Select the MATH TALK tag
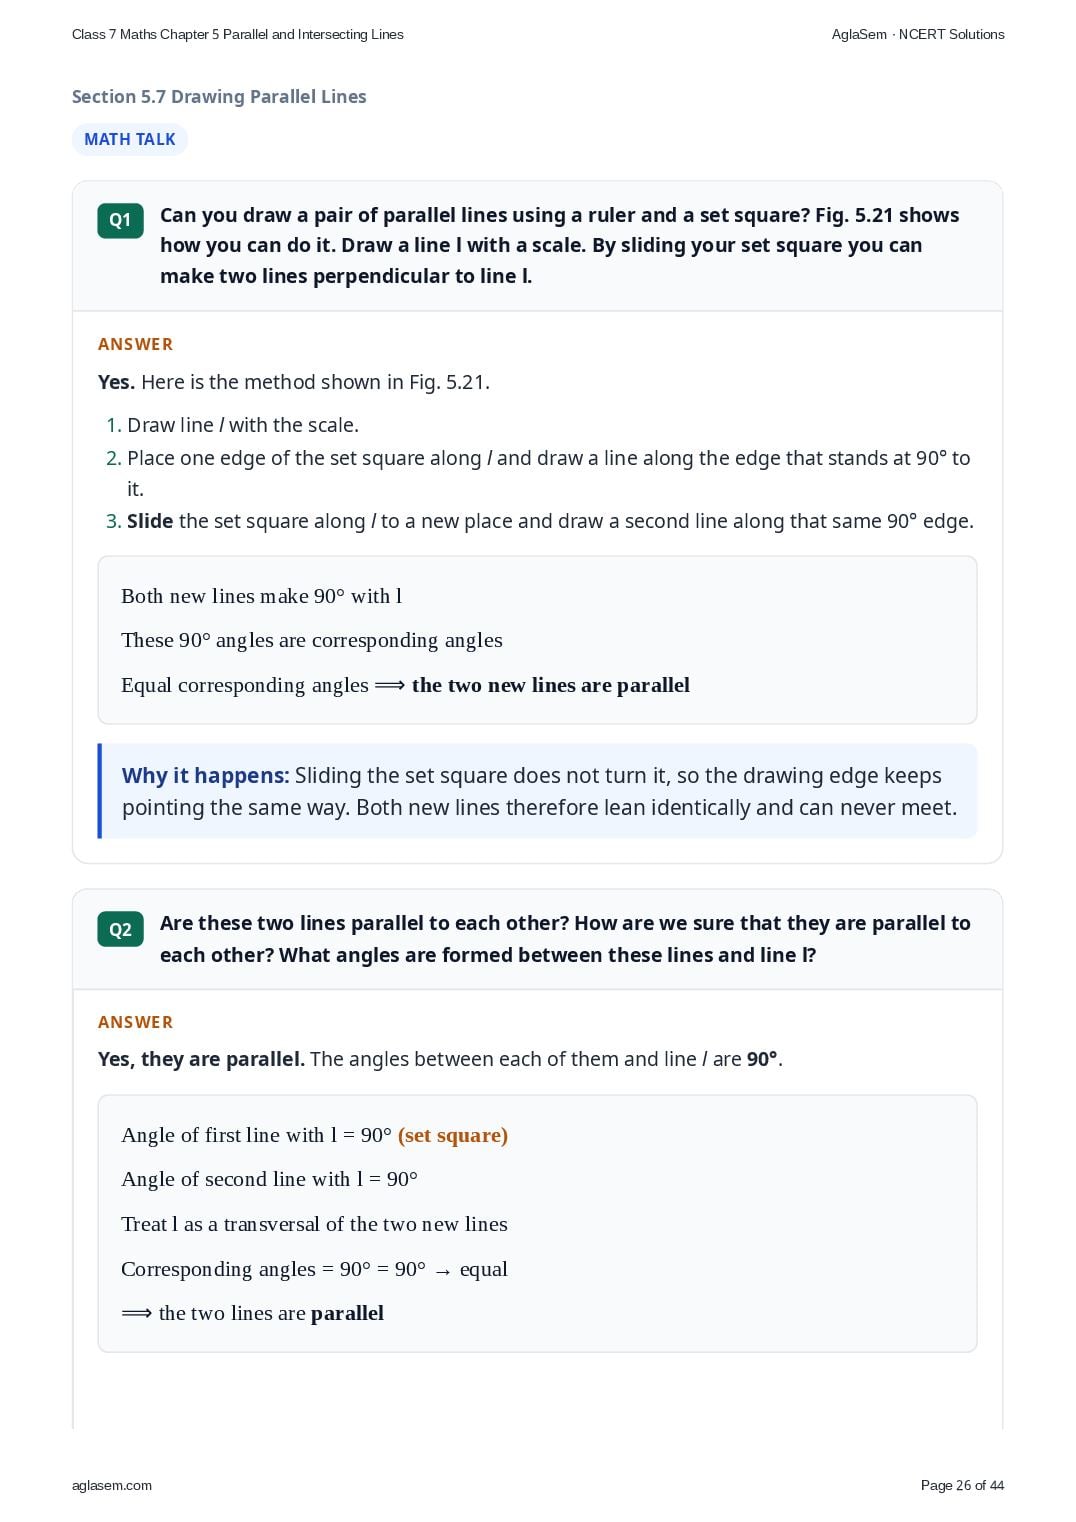Image resolution: width=1076 pixels, height=1522 pixels. point(130,139)
